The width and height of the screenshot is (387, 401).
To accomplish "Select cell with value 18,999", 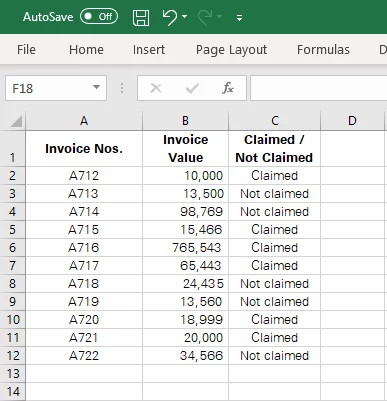I will pyautogui.click(x=185, y=320).
